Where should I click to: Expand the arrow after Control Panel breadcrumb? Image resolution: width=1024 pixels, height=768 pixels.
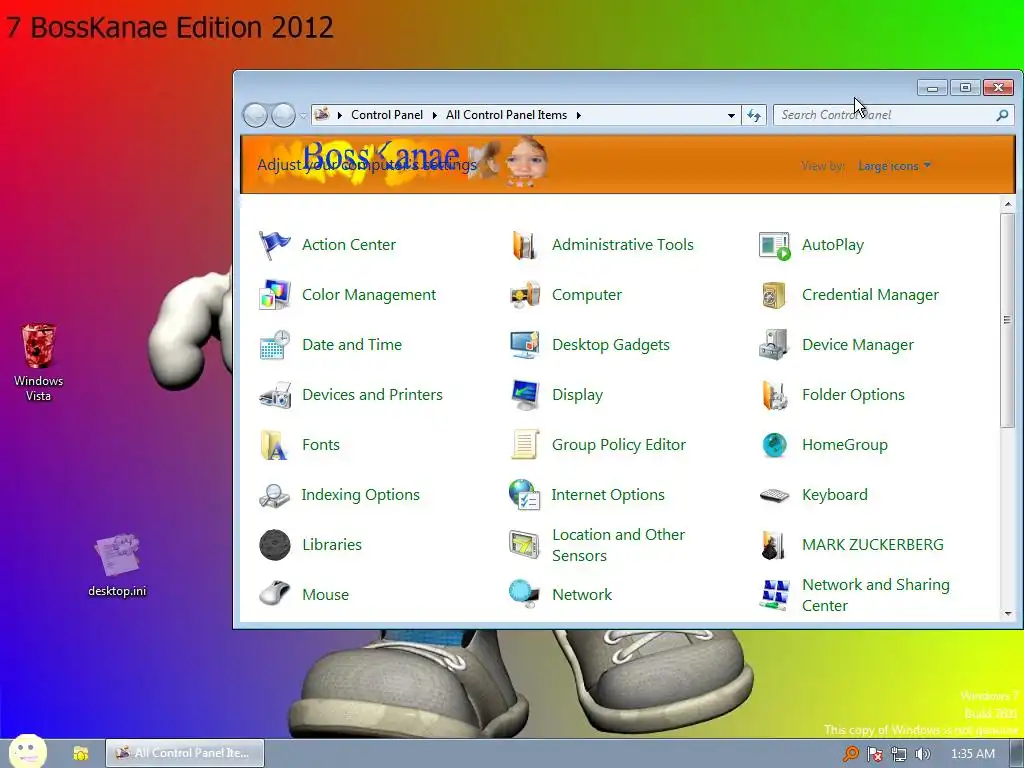tap(434, 116)
